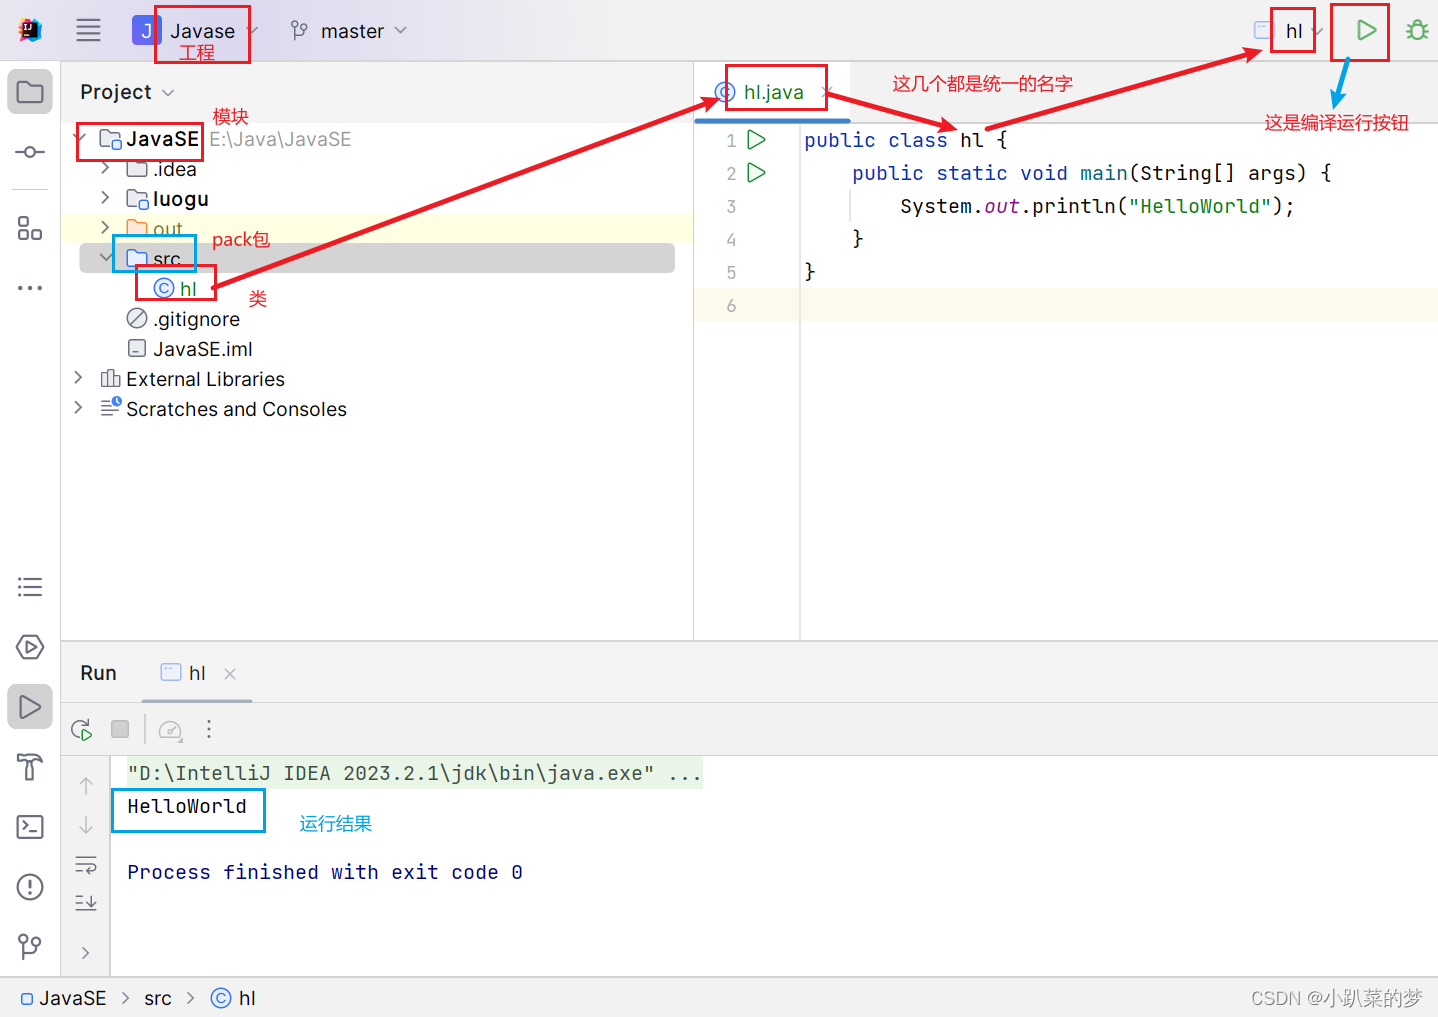The width and height of the screenshot is (1438, 1017).
Task: Click line number 4 in gutter
Action: pyautogui.click(x=731, y=239)
